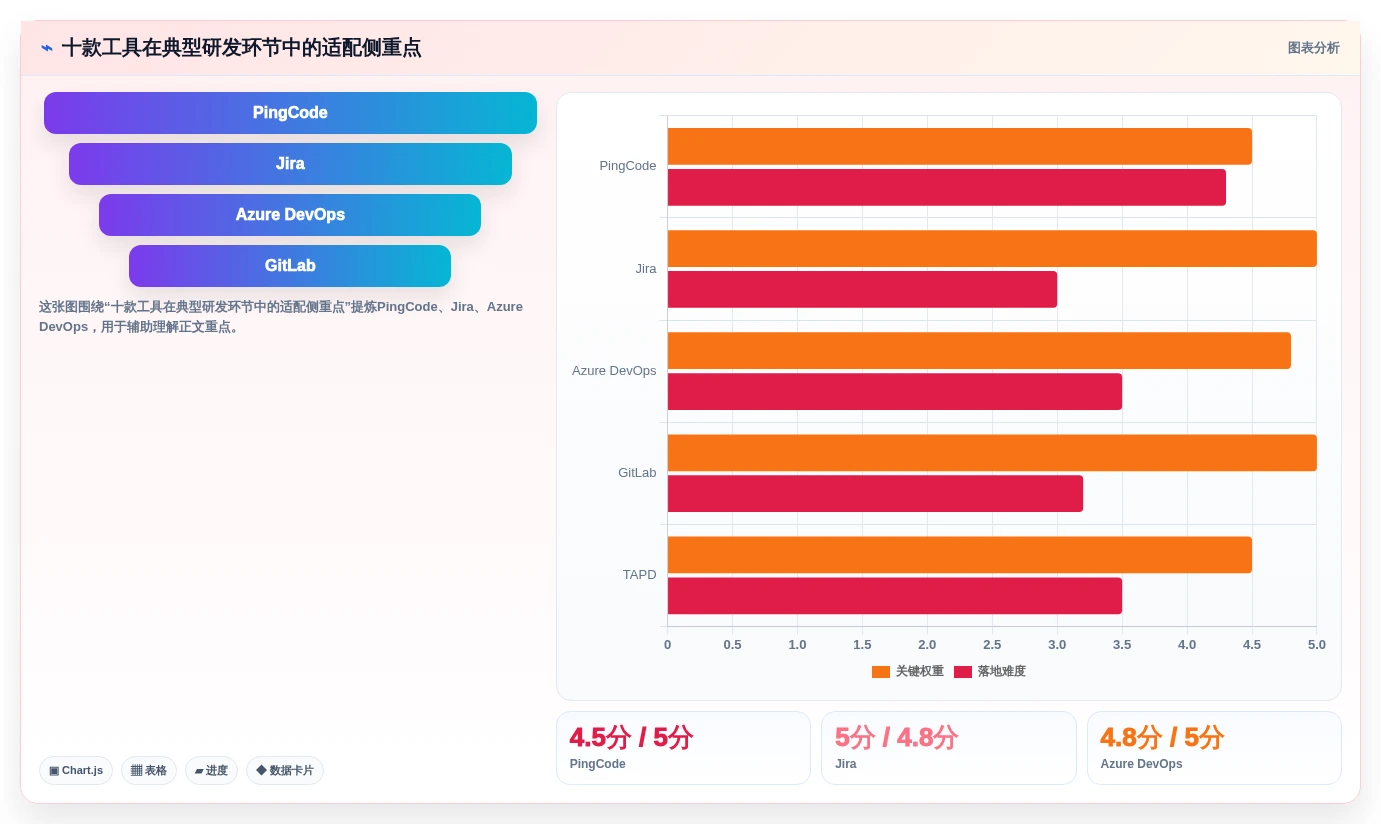Open the Azure DevOps 4.8分 / 5分 card
The image size is (1381, 824).
point(1214,748)
